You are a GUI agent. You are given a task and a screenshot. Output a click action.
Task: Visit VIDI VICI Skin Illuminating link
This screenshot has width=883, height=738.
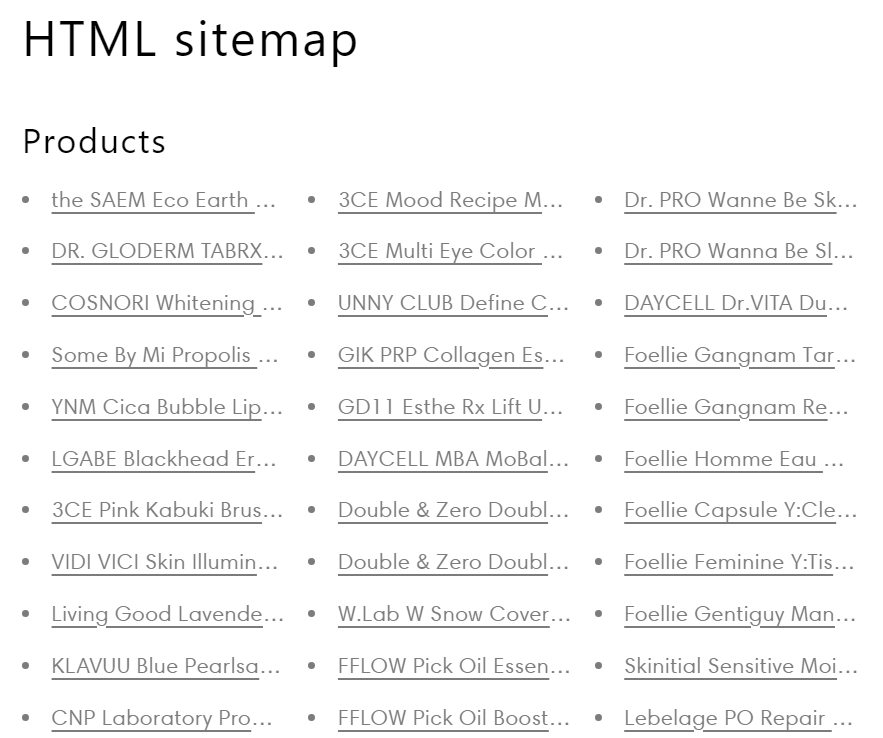[x=165, y=562]
